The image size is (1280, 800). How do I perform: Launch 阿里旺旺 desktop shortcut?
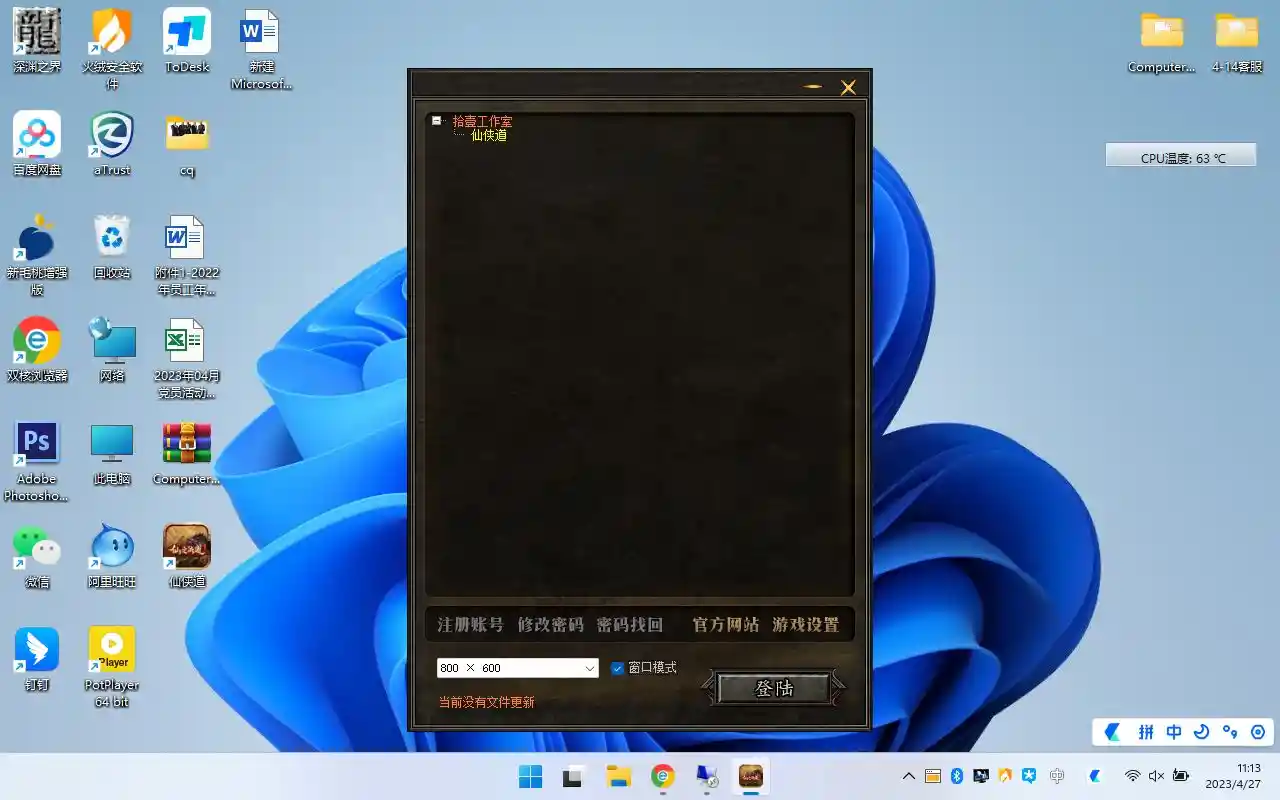pos(112,556)
